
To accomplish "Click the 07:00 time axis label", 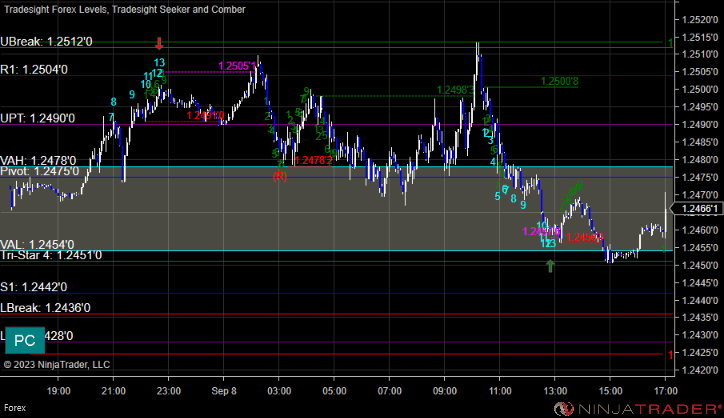I will coord(389,391).
